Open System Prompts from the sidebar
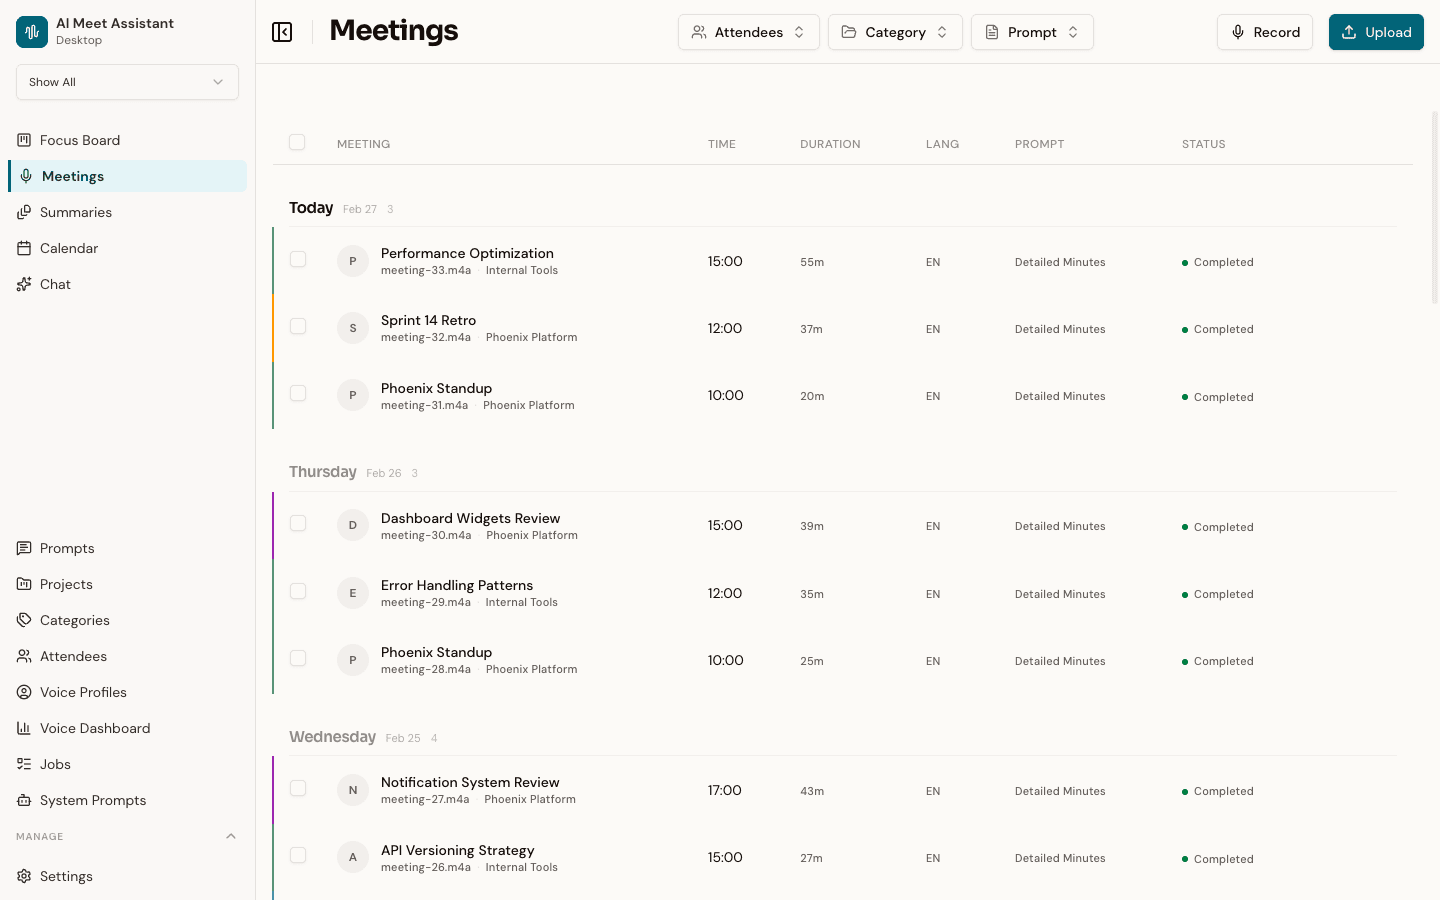 [92, 800]
